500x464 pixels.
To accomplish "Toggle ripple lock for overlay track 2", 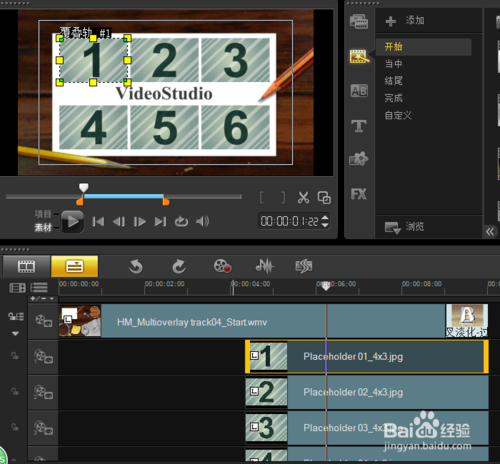I will click(15, 391).
